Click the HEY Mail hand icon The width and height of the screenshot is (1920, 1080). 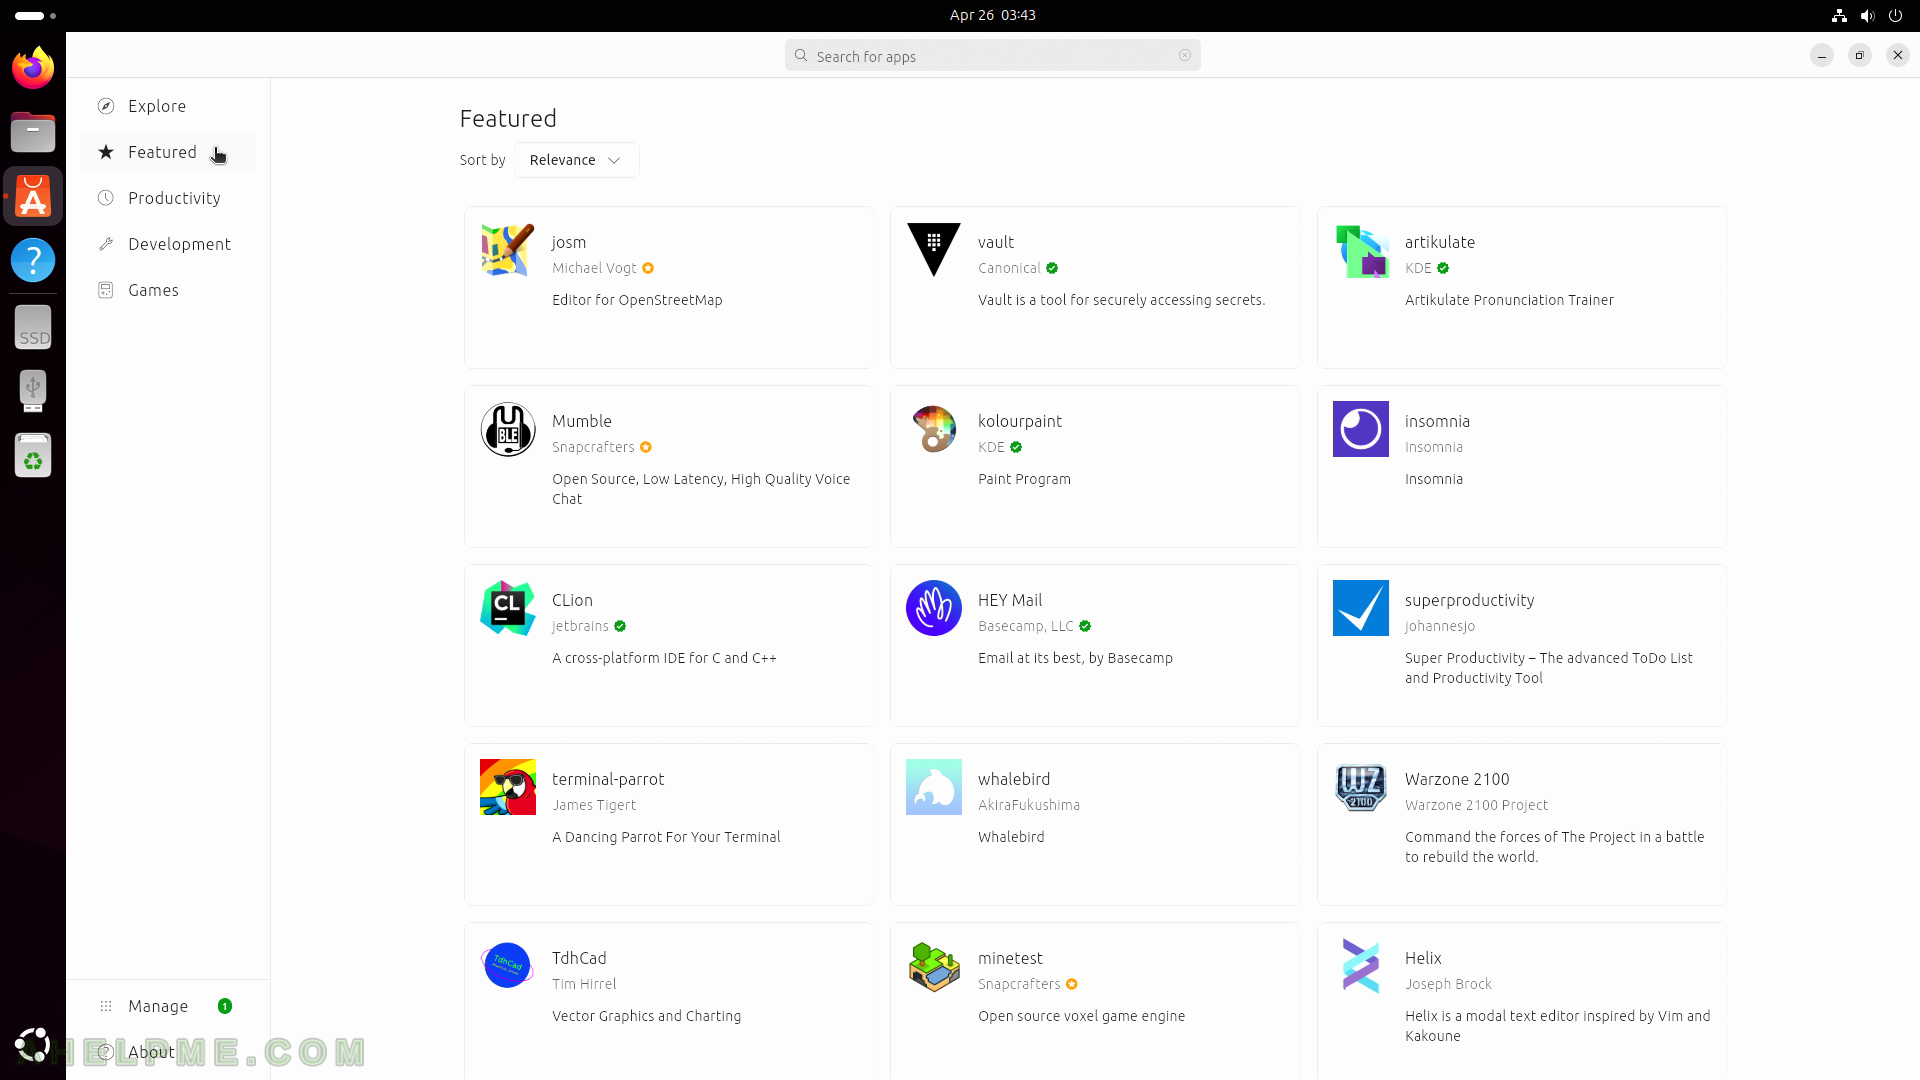pyautogui.click(x=934, y=608)
